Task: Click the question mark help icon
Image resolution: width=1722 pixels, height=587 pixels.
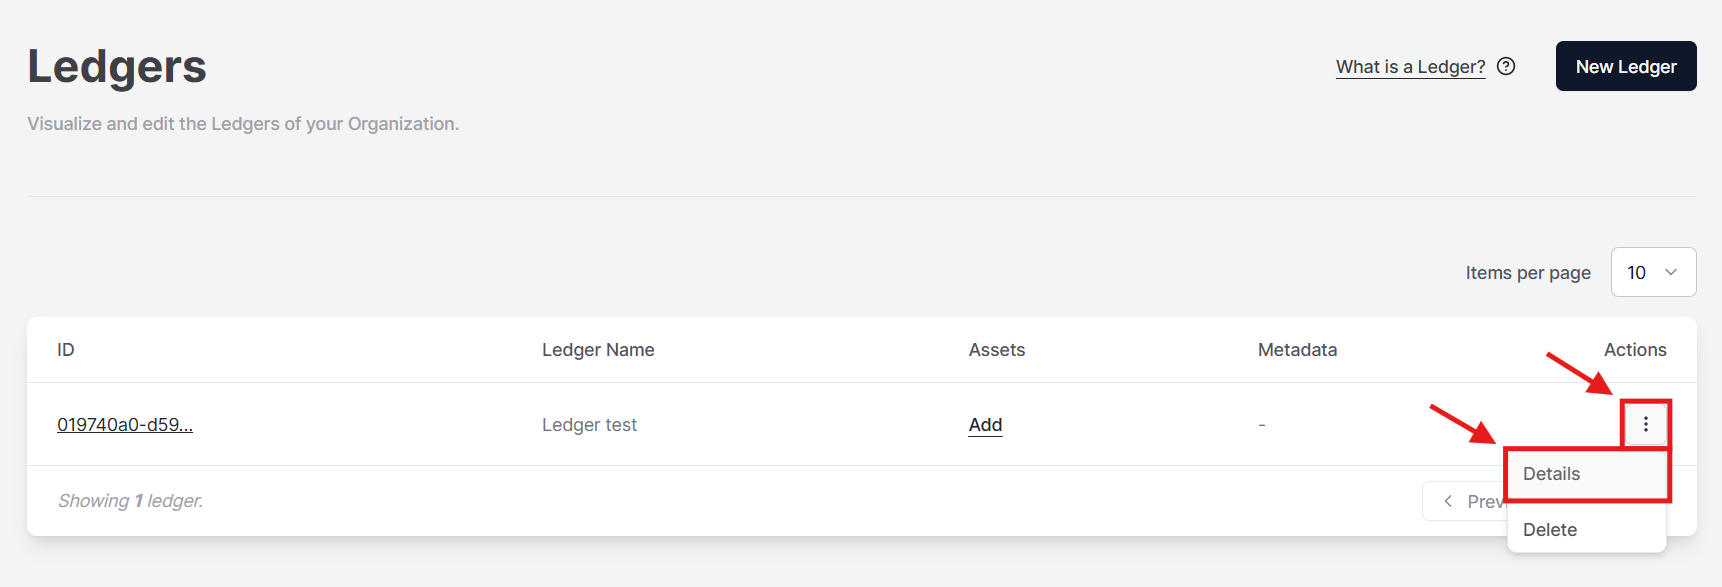Action: coord(1506,66)
